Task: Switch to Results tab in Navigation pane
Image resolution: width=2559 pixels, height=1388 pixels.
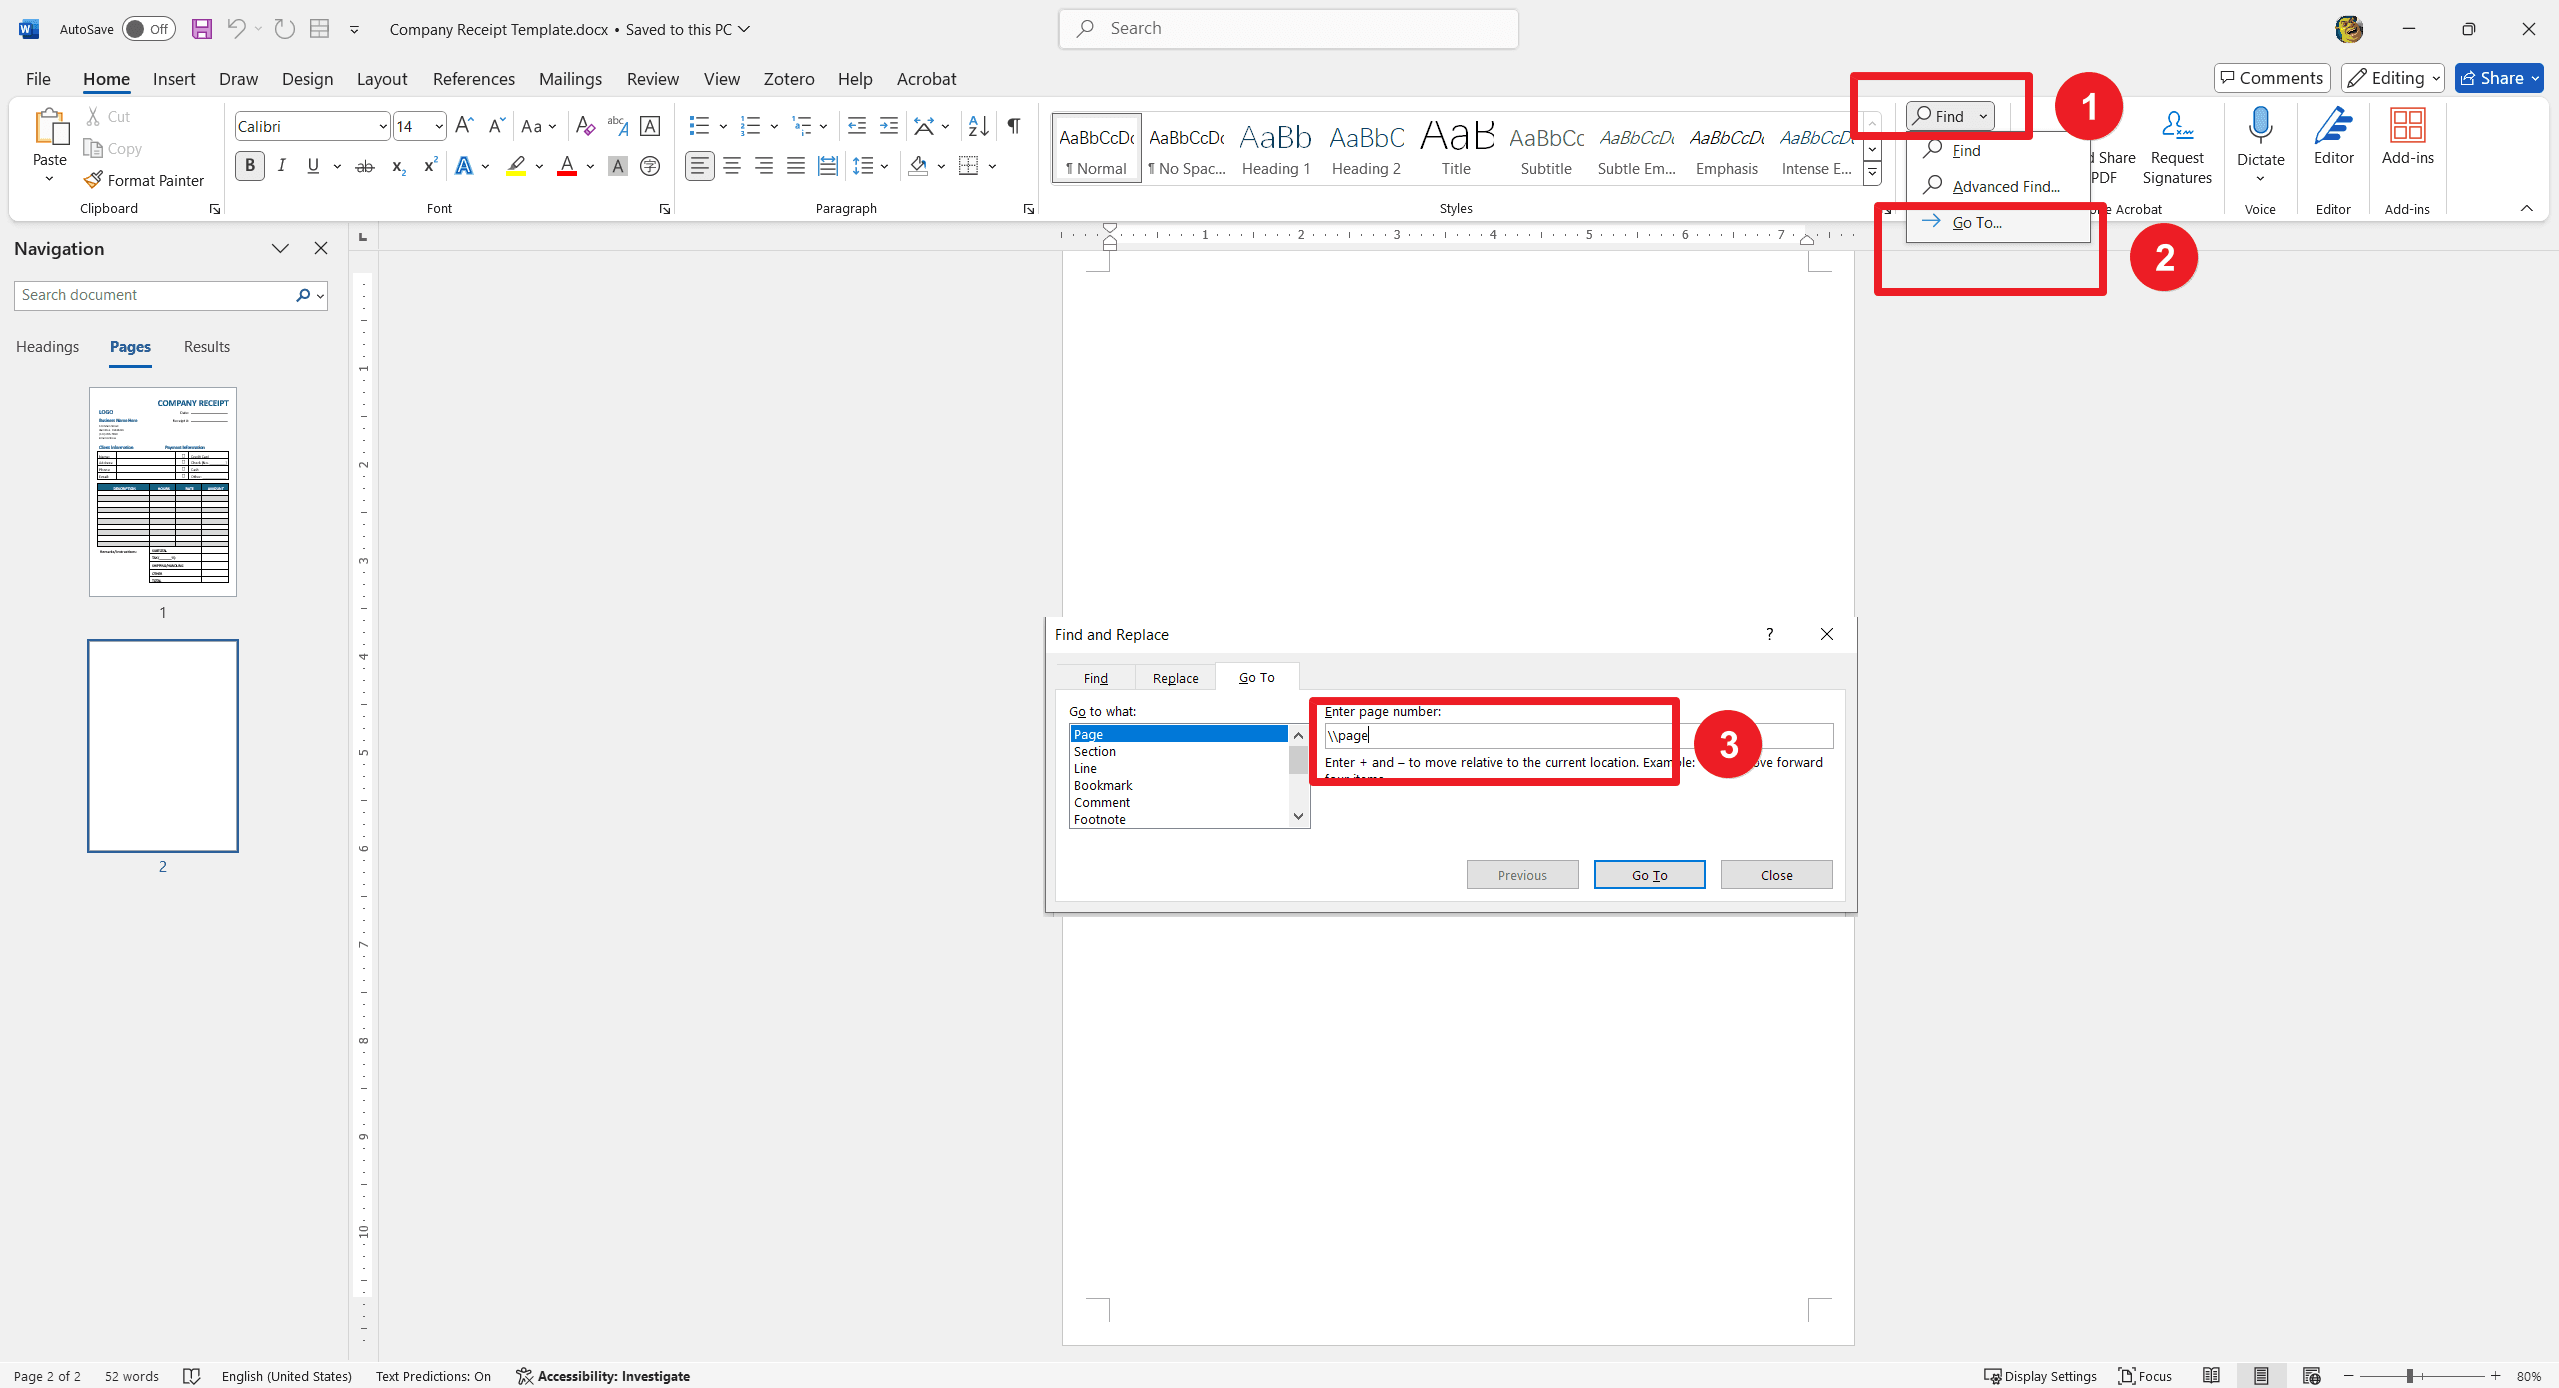Action: [x=207, y=345]
